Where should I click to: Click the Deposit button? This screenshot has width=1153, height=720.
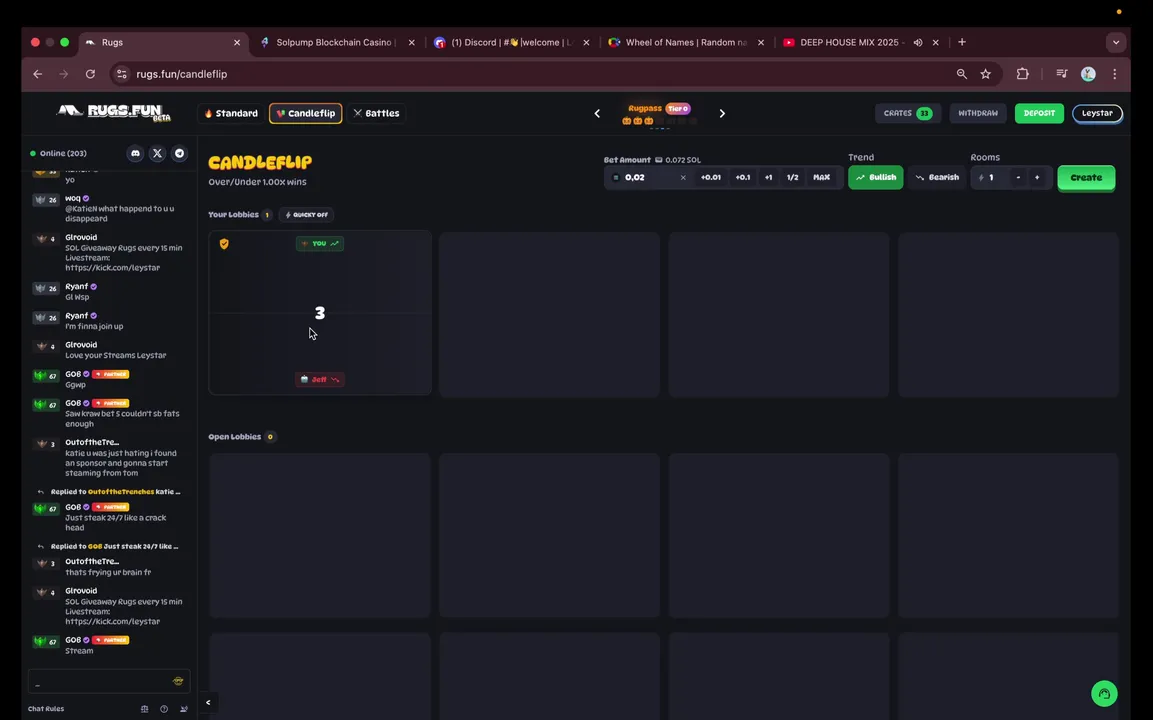[x=1039, y=113]
